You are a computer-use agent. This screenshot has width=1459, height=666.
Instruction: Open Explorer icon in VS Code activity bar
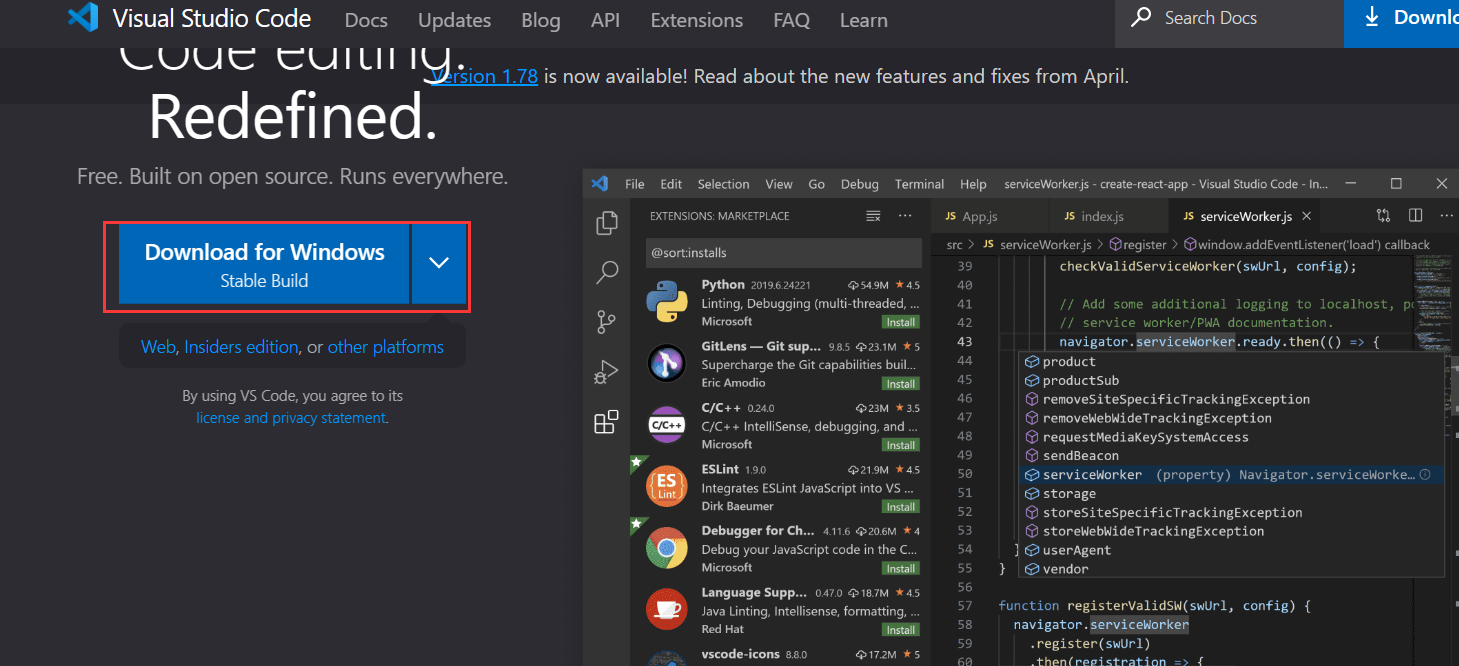tap(606, 223)
